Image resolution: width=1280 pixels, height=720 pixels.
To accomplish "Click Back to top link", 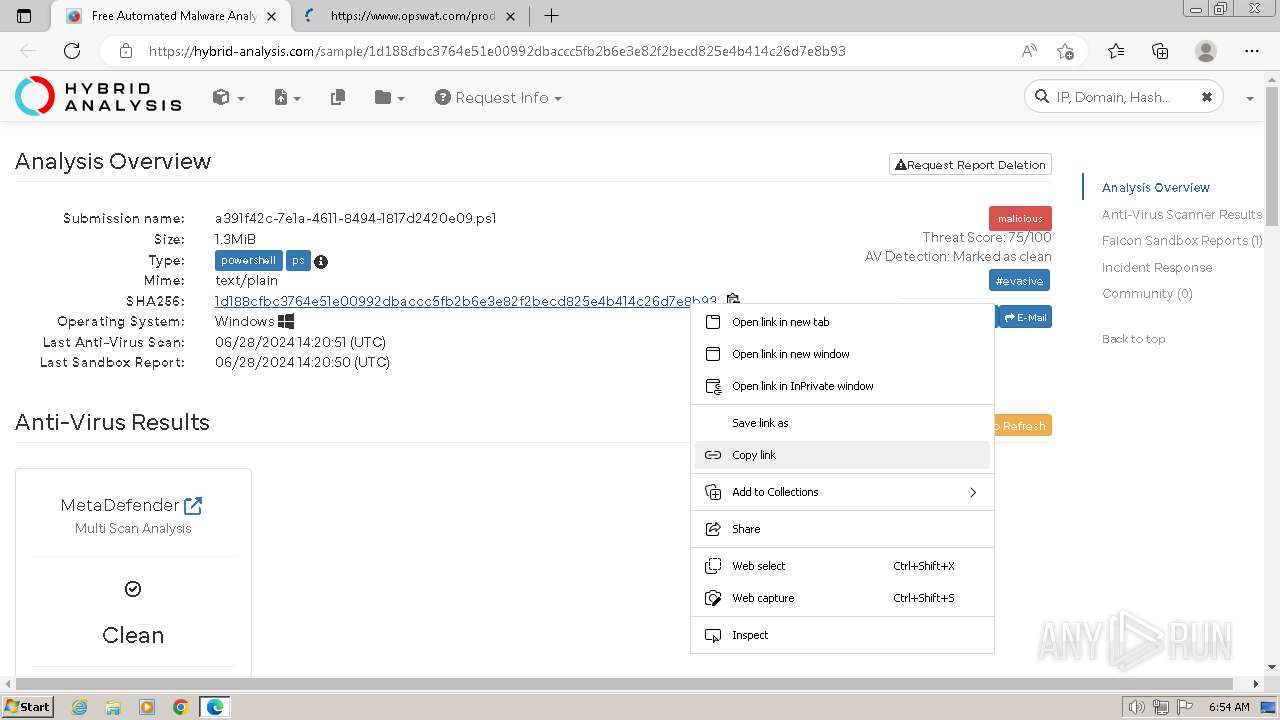I will (x=1133, y=339).
